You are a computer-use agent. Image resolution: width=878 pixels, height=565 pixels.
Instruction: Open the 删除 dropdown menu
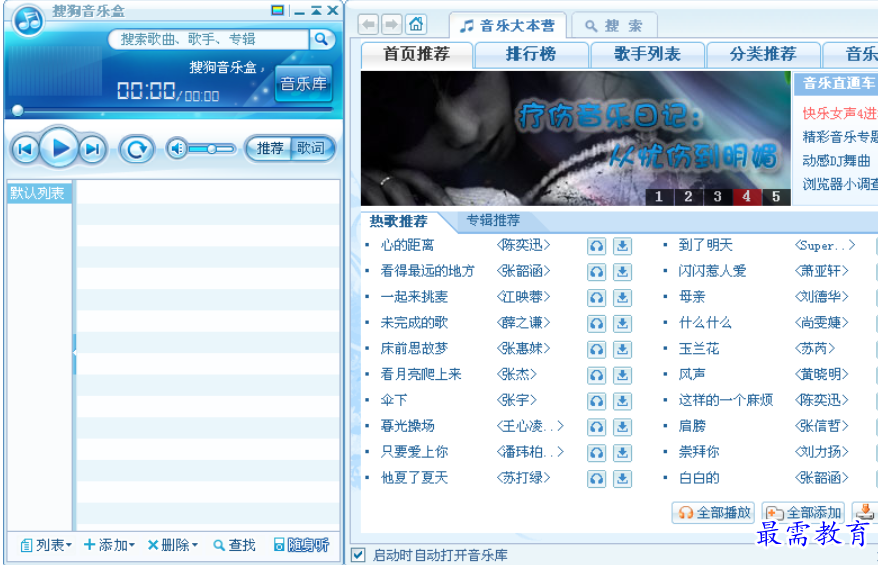pyautogui.click(x=172, y=545)
